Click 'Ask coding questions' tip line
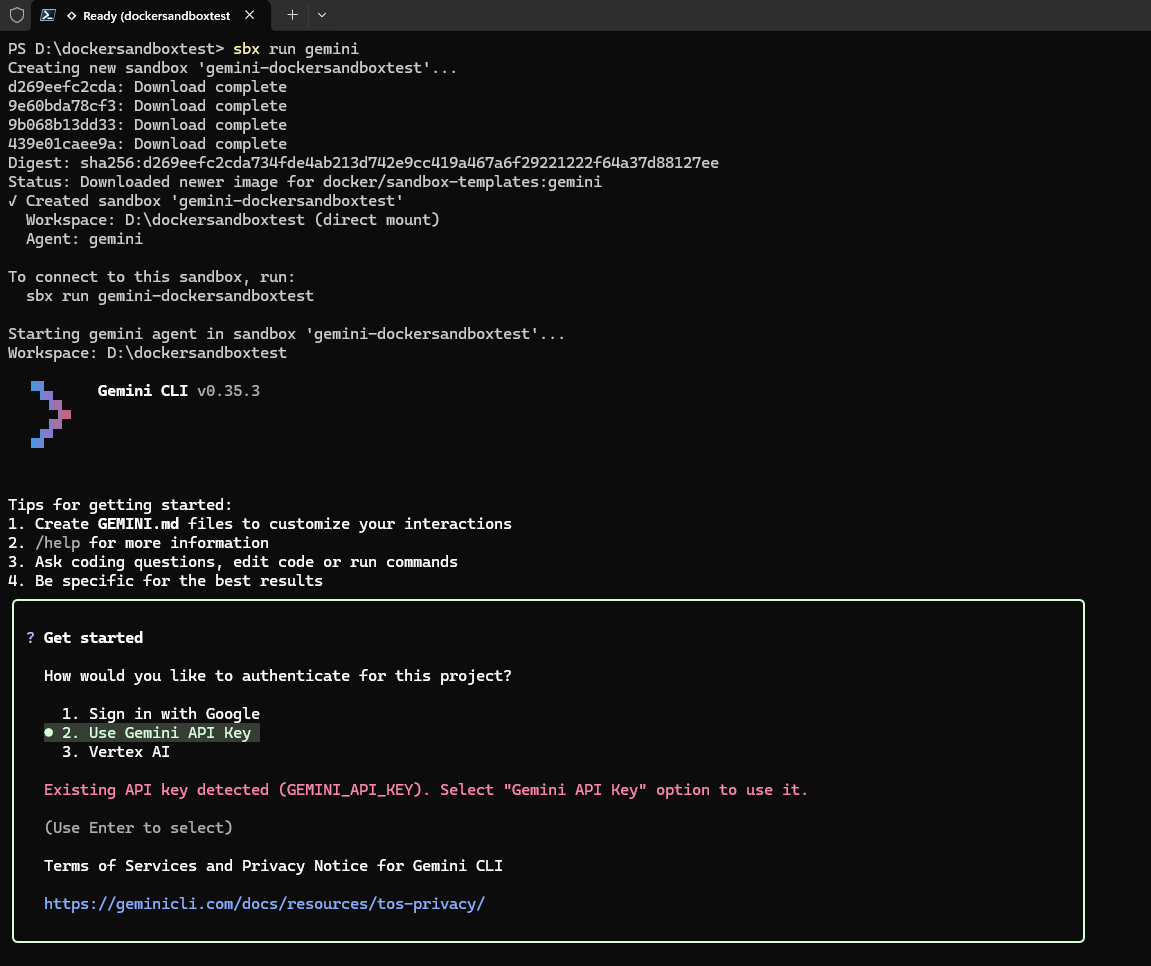This screenshot has width=1151, height=966. pyautogui.click(x=233, y=562)
